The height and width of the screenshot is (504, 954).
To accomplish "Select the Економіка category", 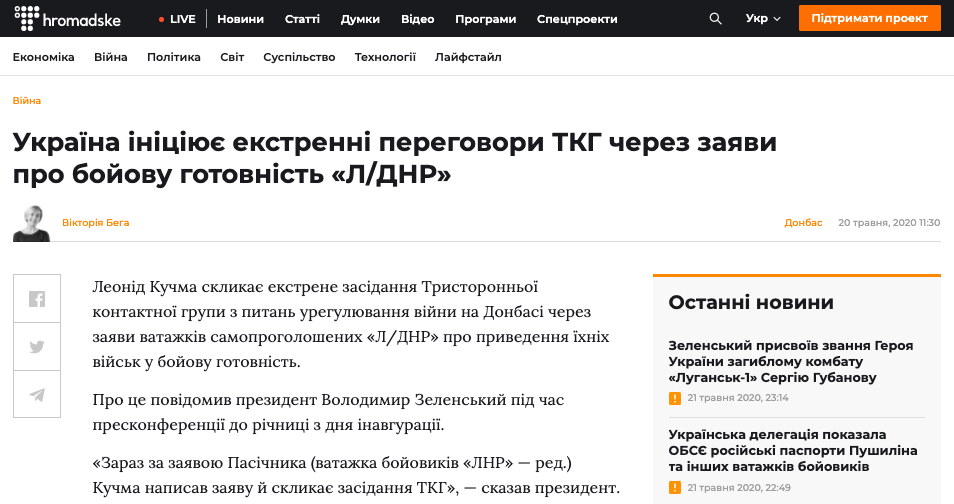I will [44, 57].
